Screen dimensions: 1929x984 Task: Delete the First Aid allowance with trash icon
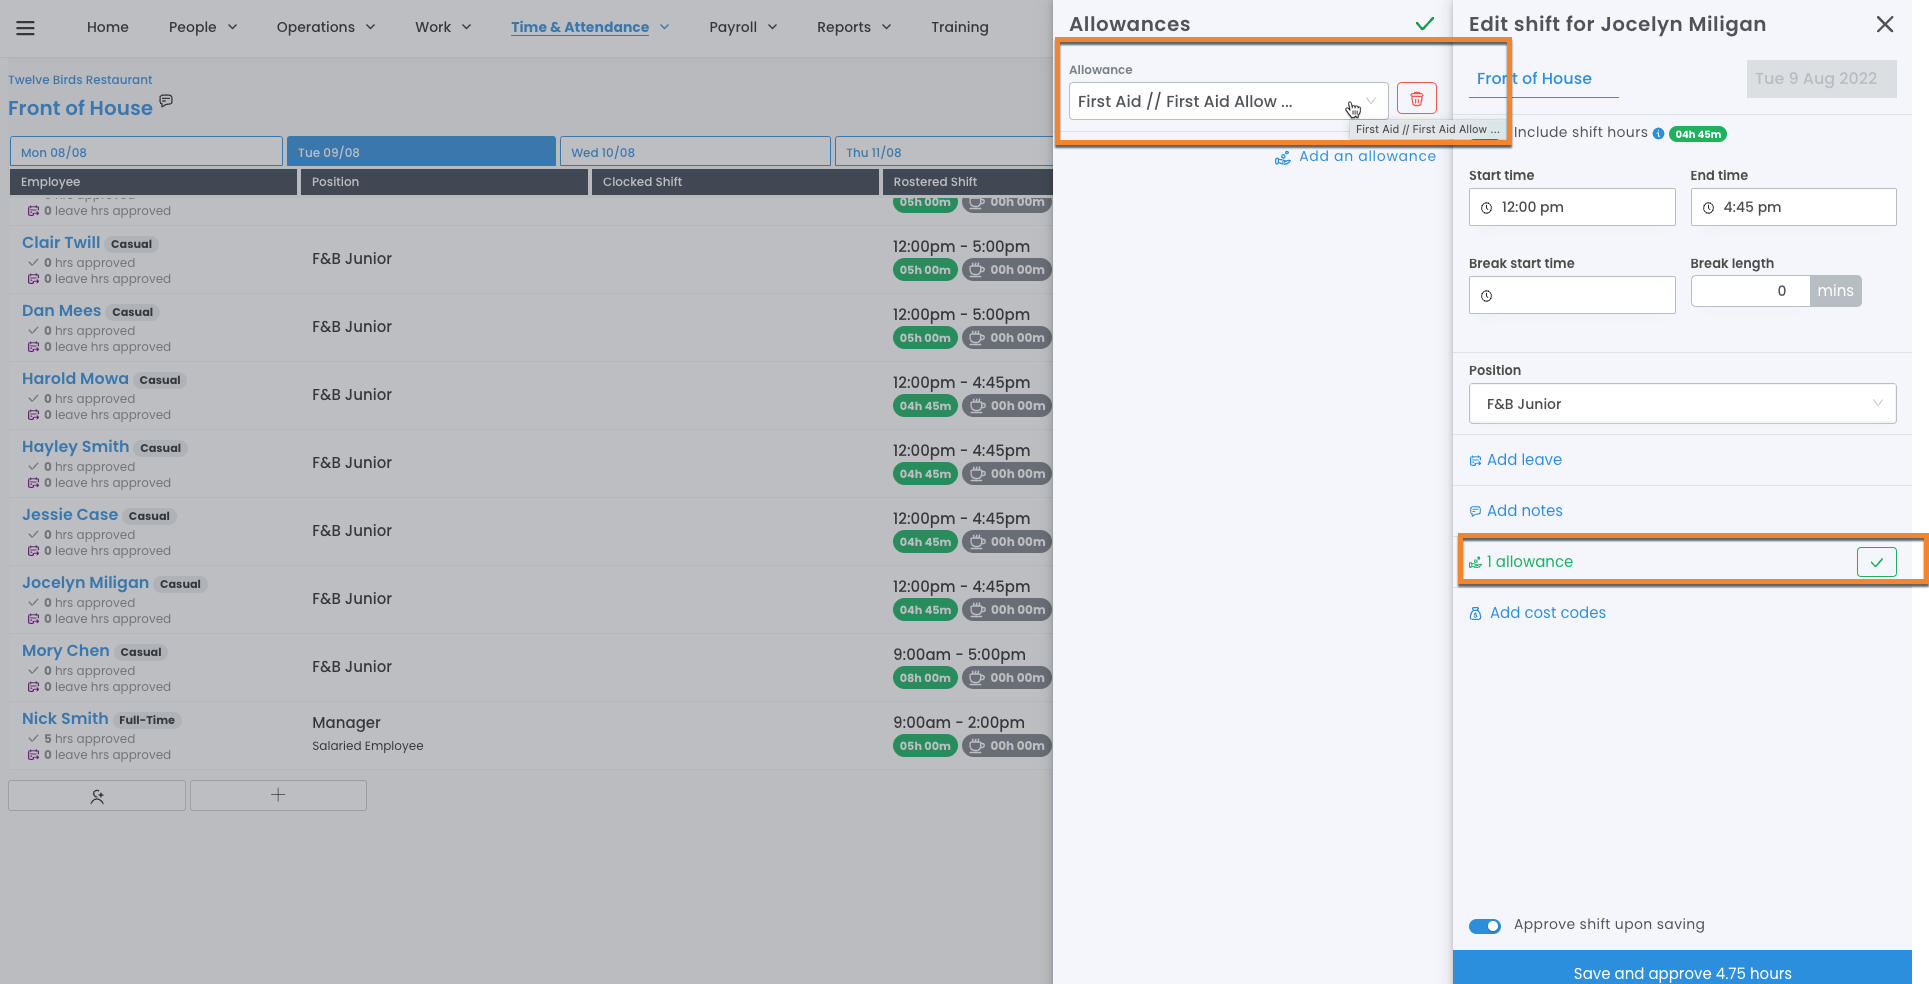click(x=1416, y=99)
